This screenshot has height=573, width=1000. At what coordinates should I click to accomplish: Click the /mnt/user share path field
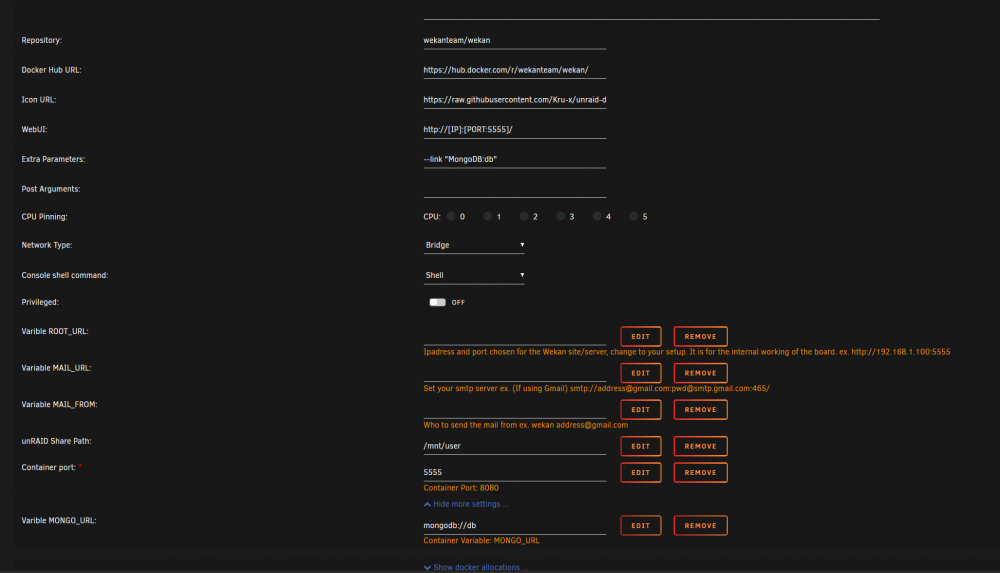point(515,446)
